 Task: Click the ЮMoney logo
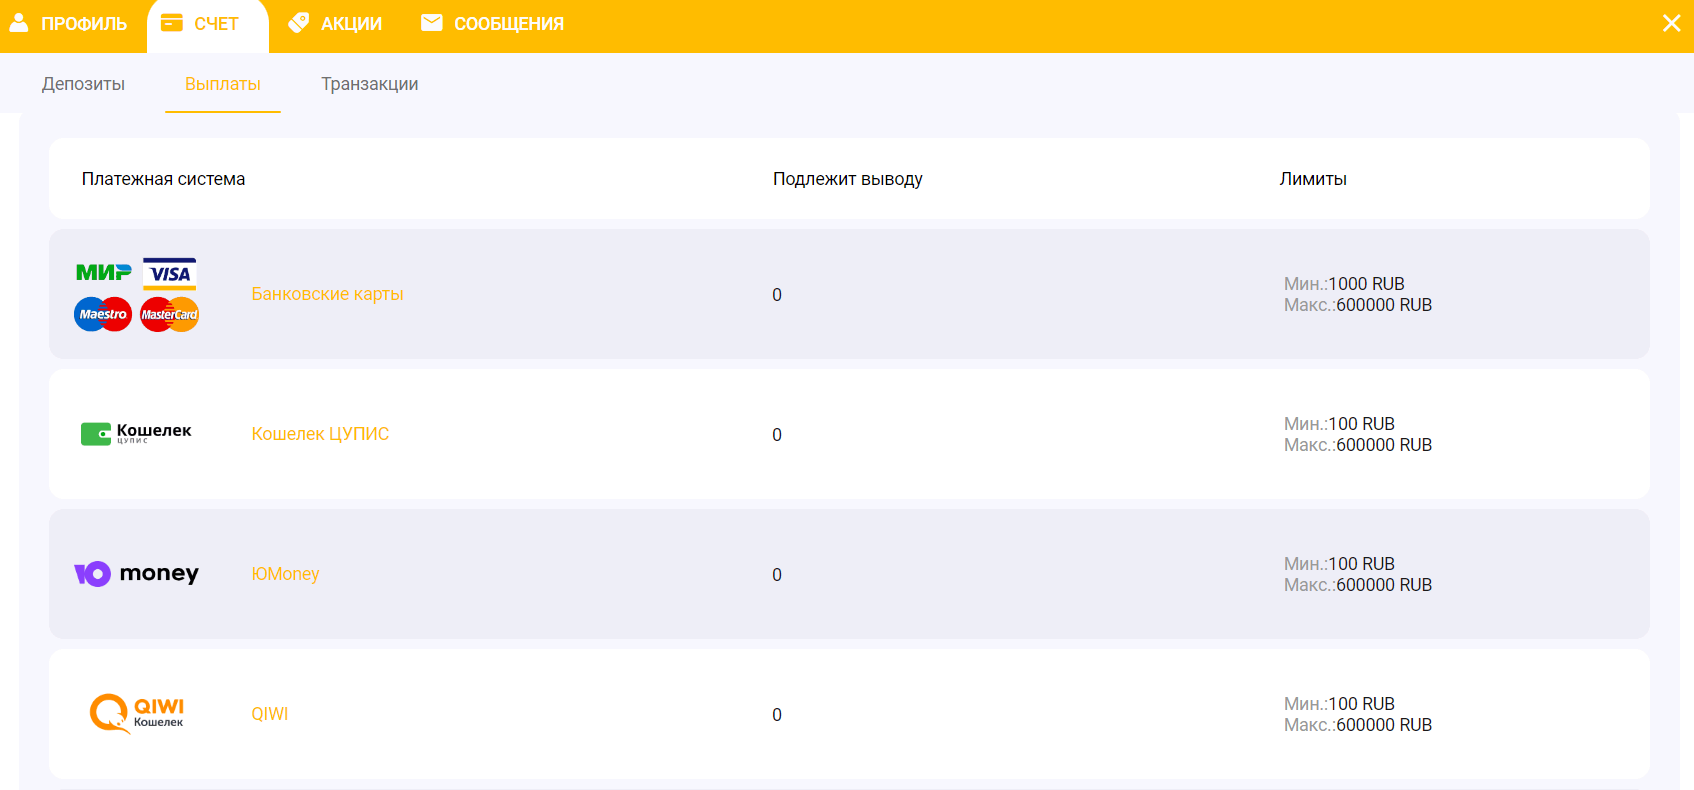point(137,573)
